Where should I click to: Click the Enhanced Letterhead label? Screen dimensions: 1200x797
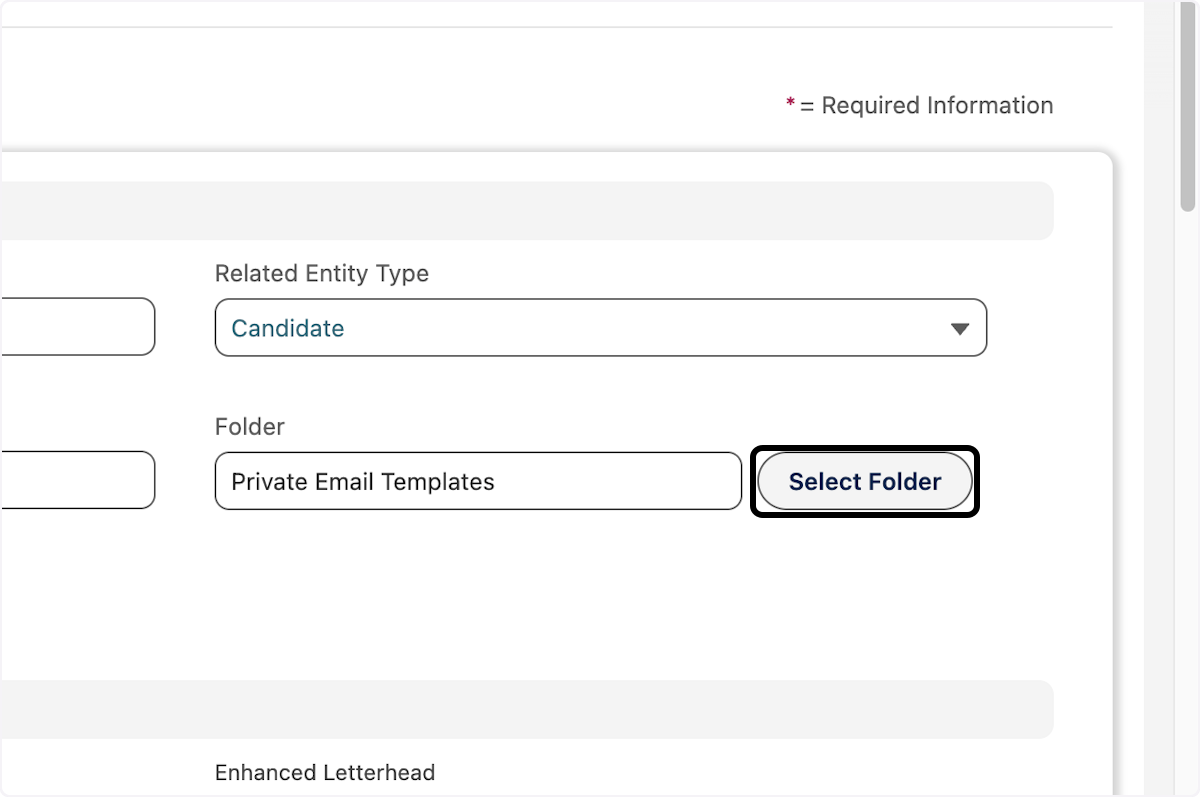click(324, 773)
